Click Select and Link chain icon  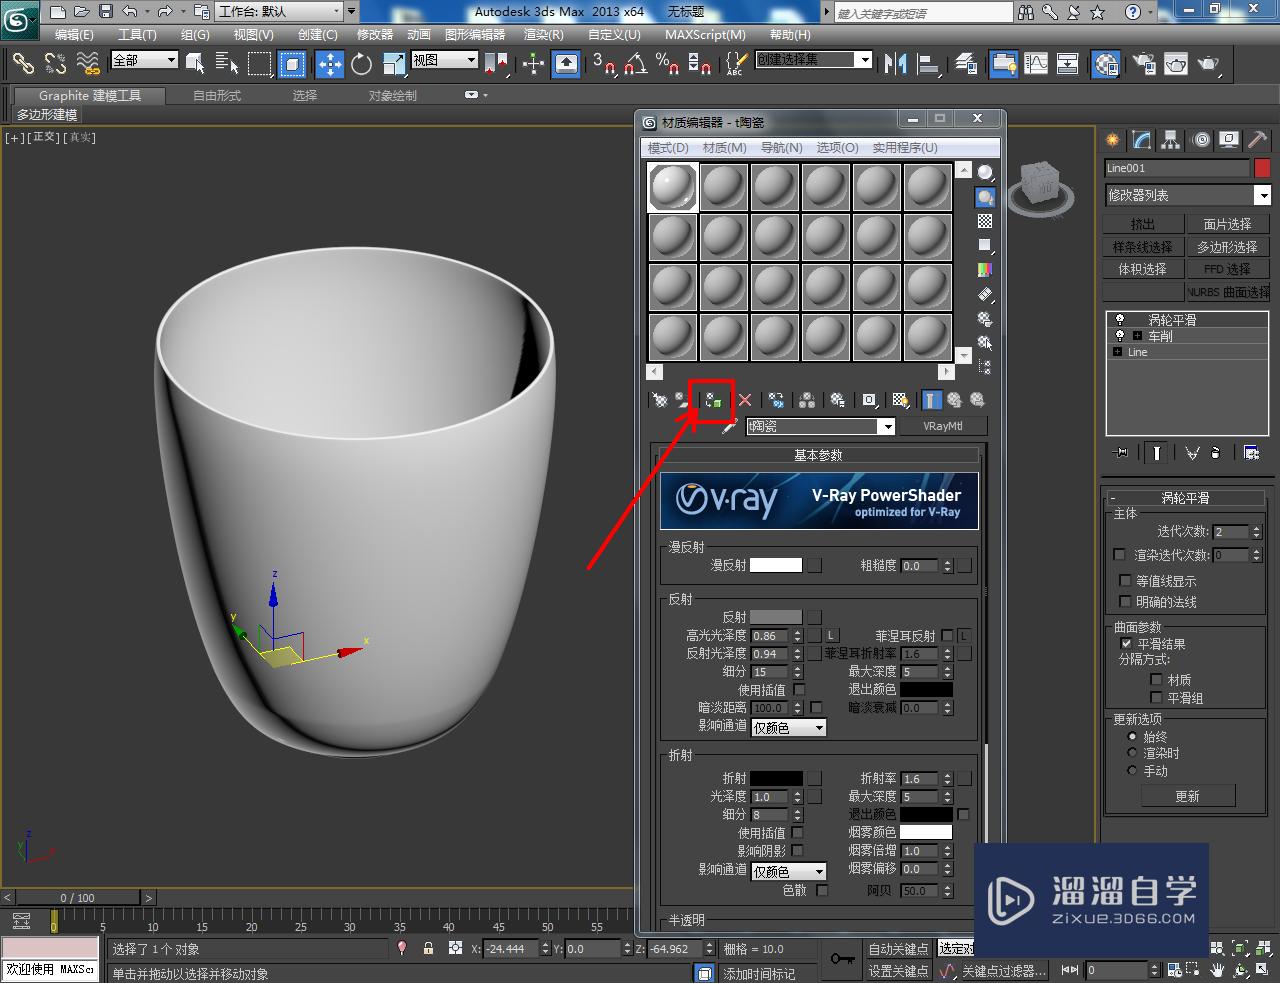[22, 64]
